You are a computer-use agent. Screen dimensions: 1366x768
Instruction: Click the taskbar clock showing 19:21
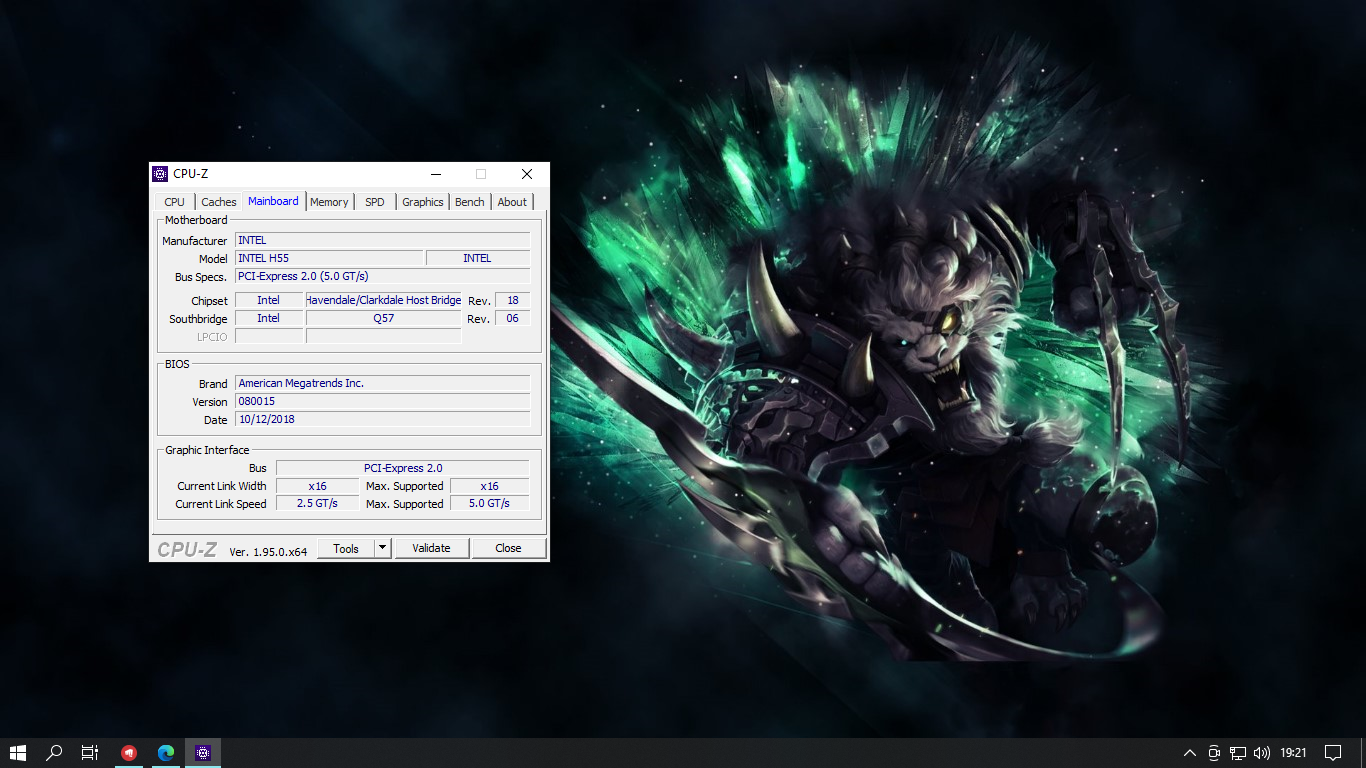pyautogui.click(x=1293, y=753)
